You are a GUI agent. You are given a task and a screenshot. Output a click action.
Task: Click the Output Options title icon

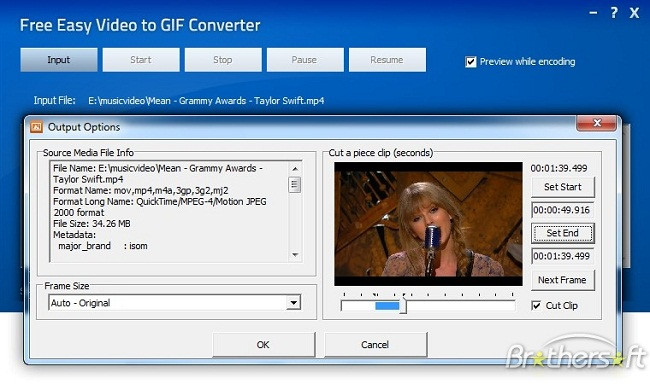(x=36, y=127)
